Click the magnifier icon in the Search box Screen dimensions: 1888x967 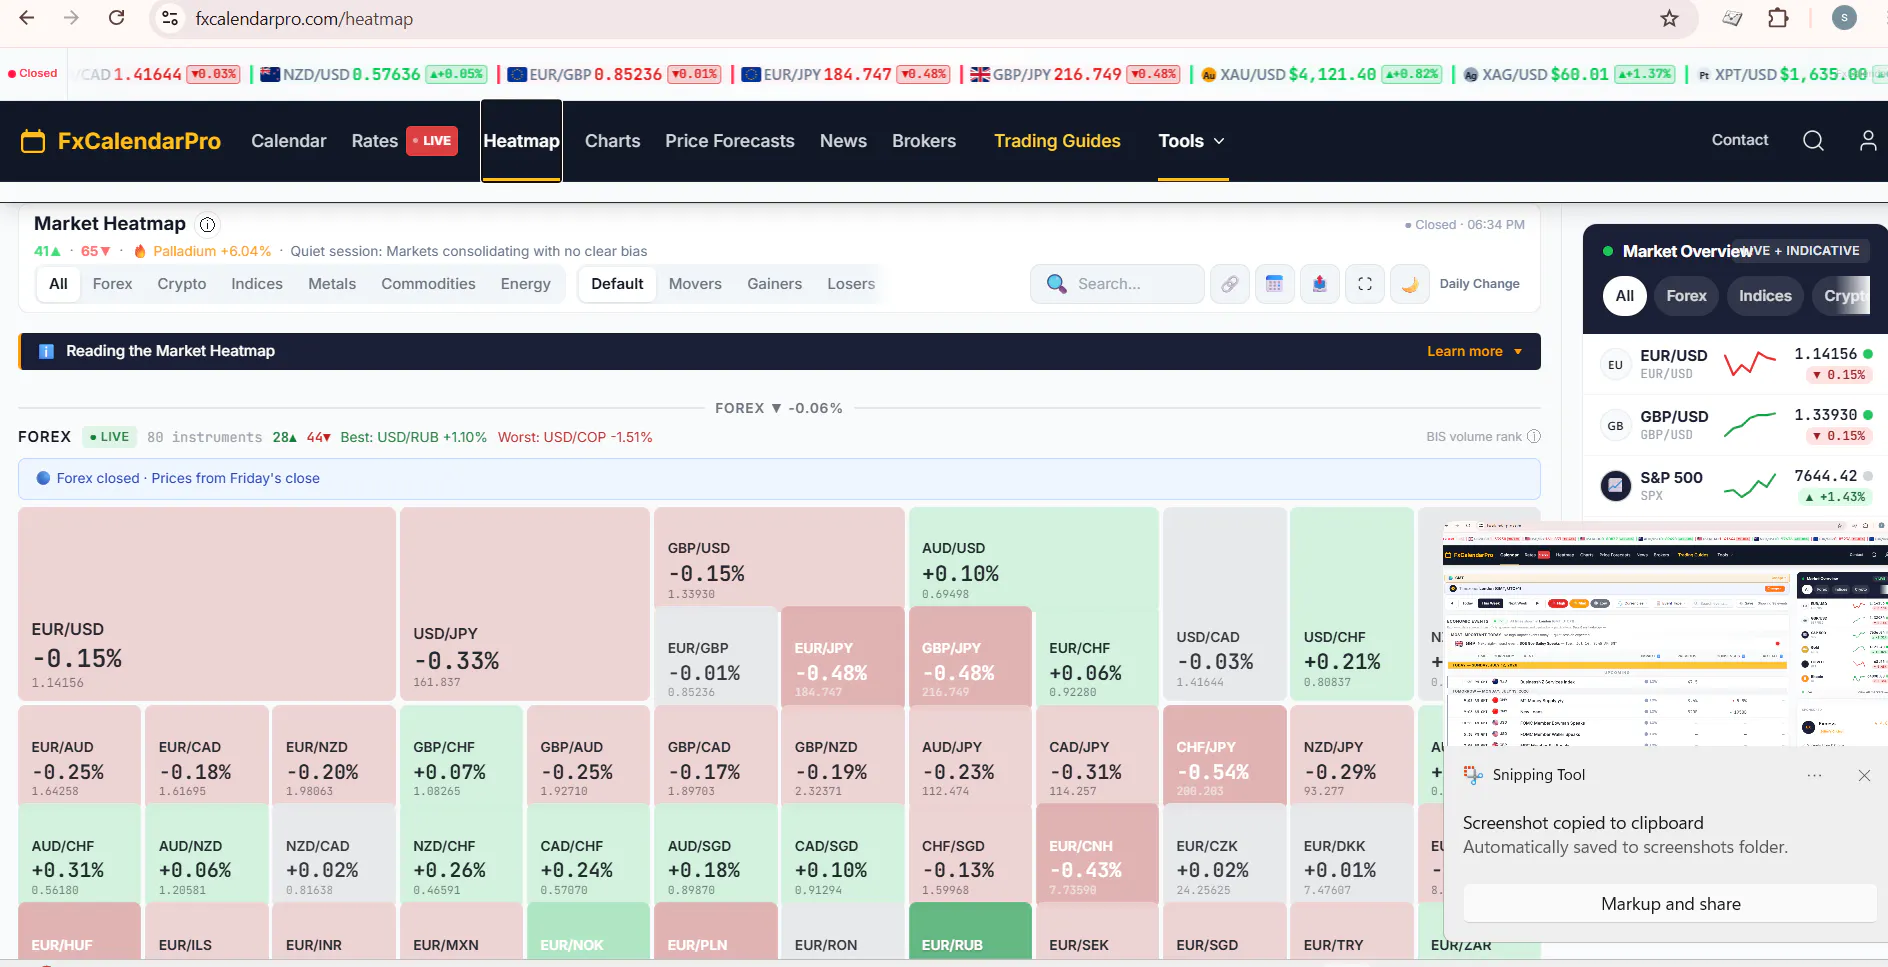(1056, 284)
